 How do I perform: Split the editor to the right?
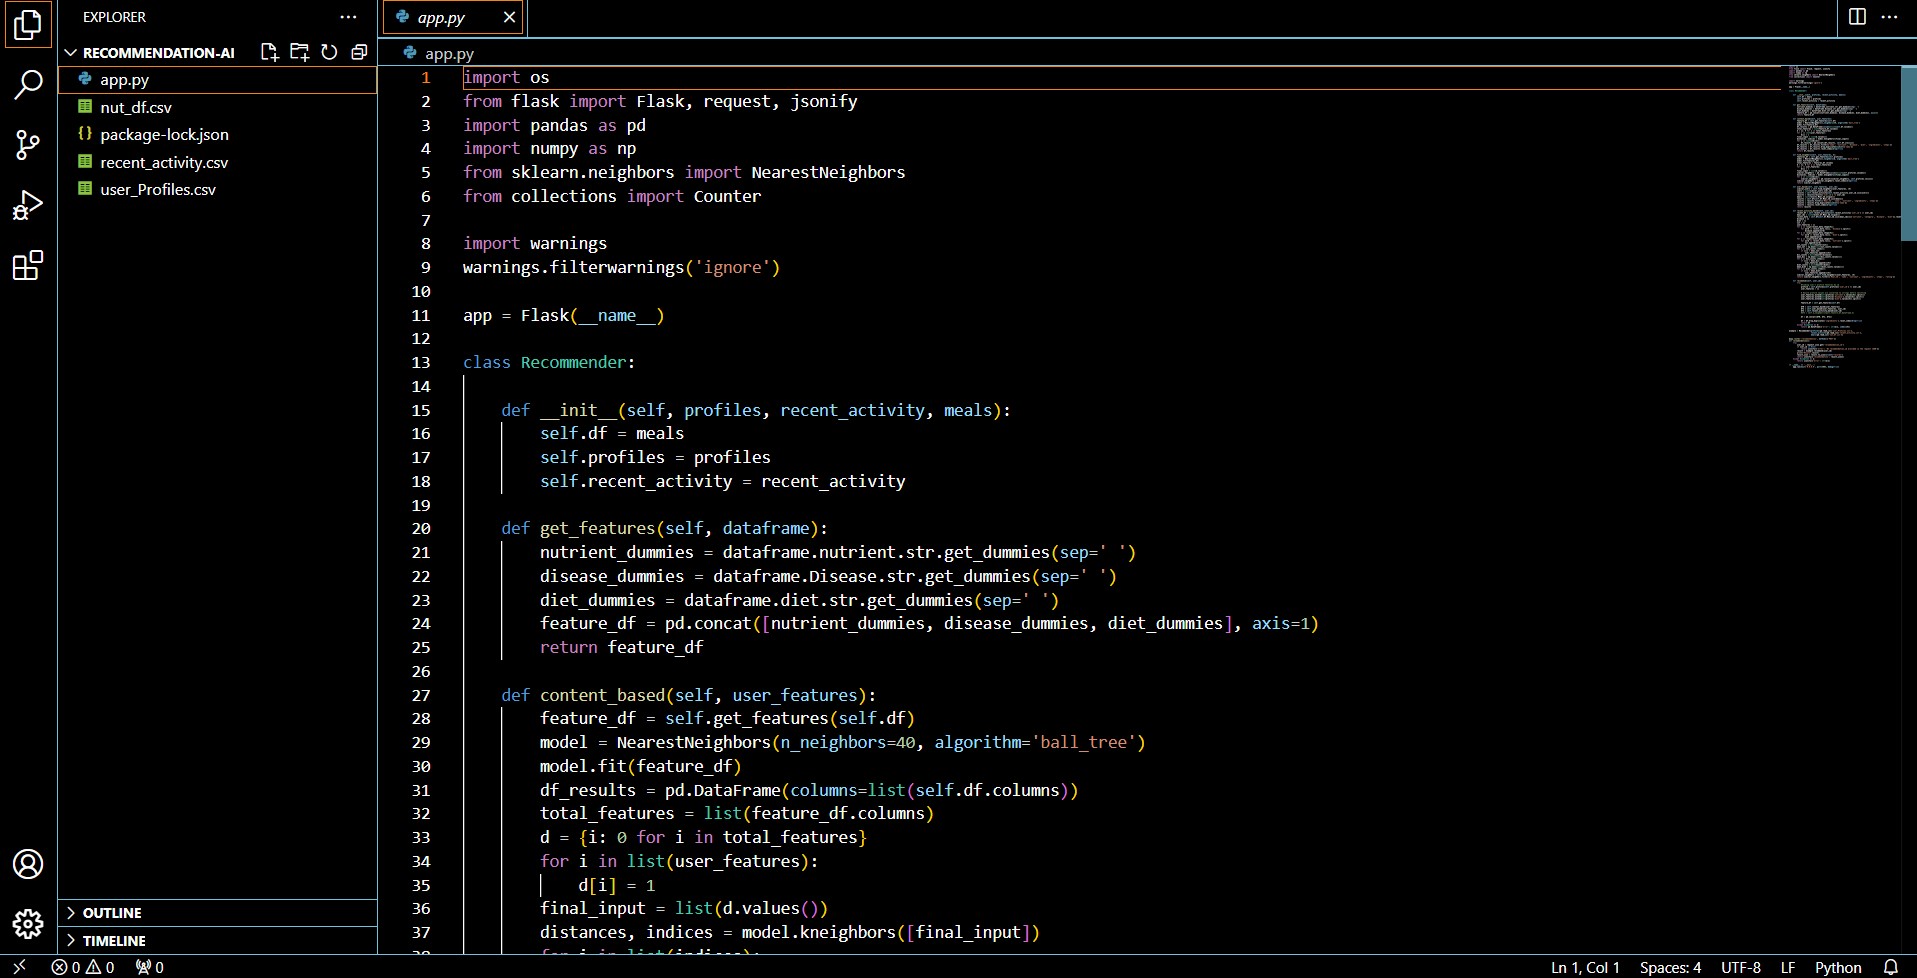[x=1857, y=17]
